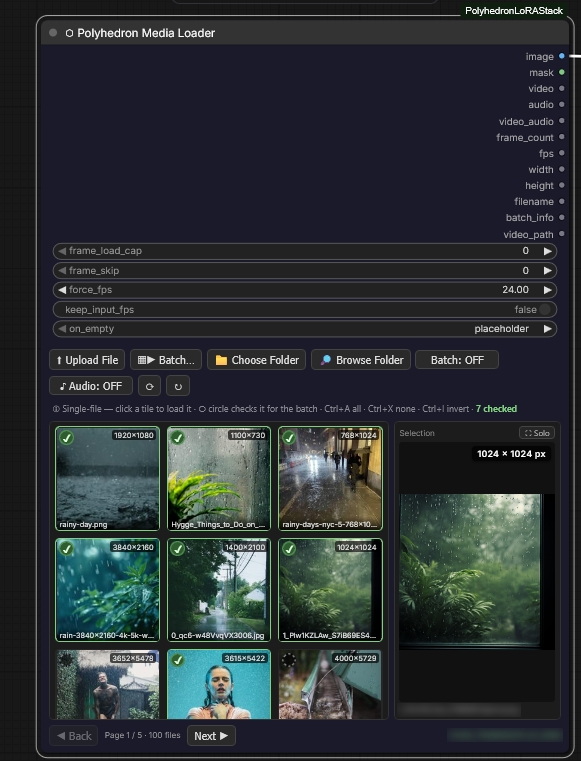Go to Next page of files
The width and height of the screenshot is (581, 761).
click(211, 736)
